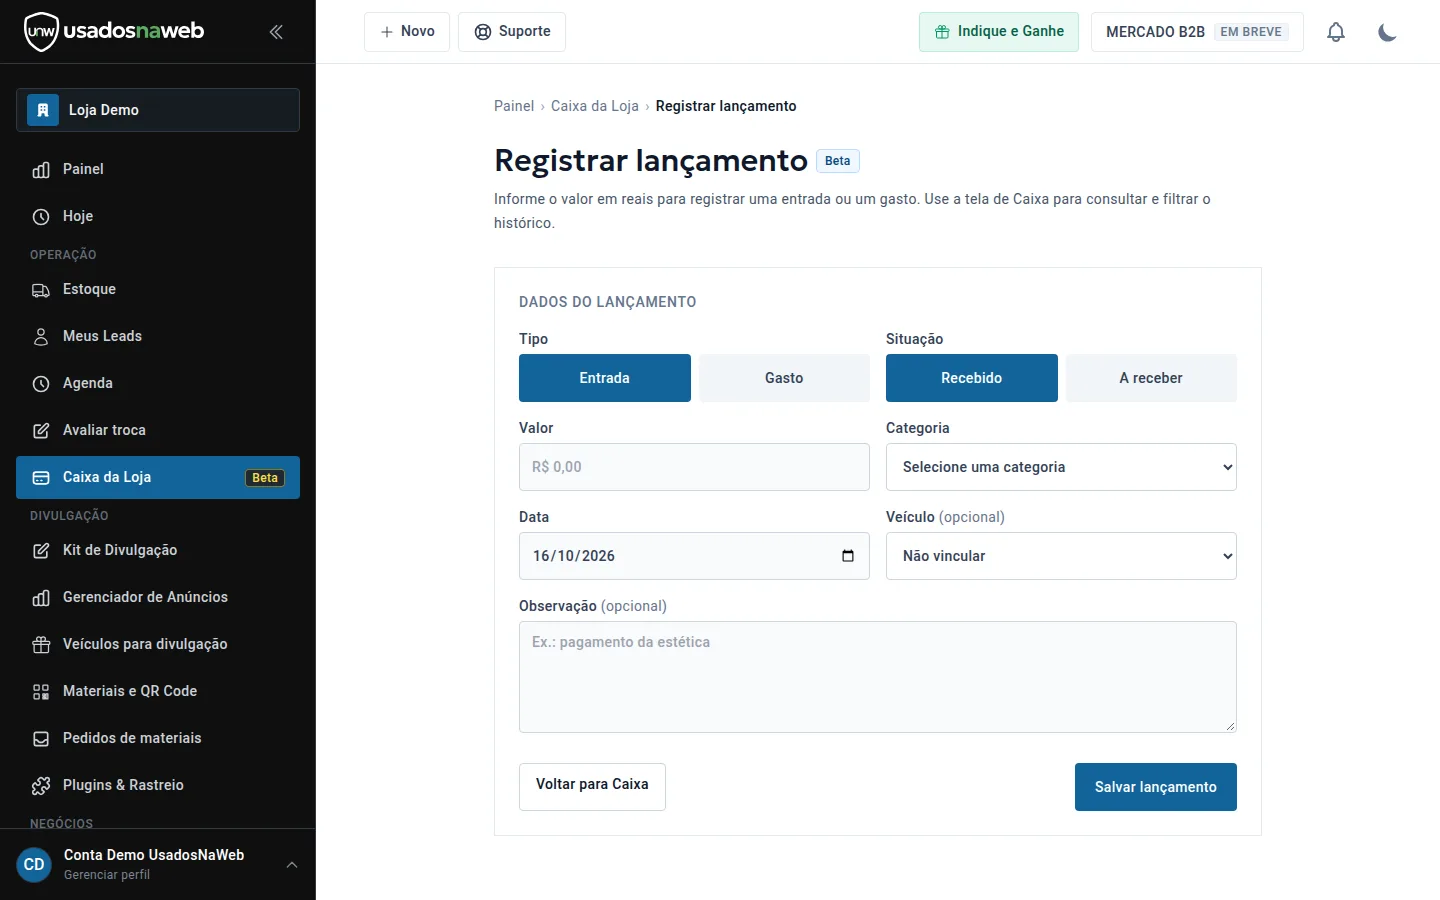Screen dimensions: 1440x900
Task: Open Gerenciar perfil in sidebar footer
Action: pos(107,875)
